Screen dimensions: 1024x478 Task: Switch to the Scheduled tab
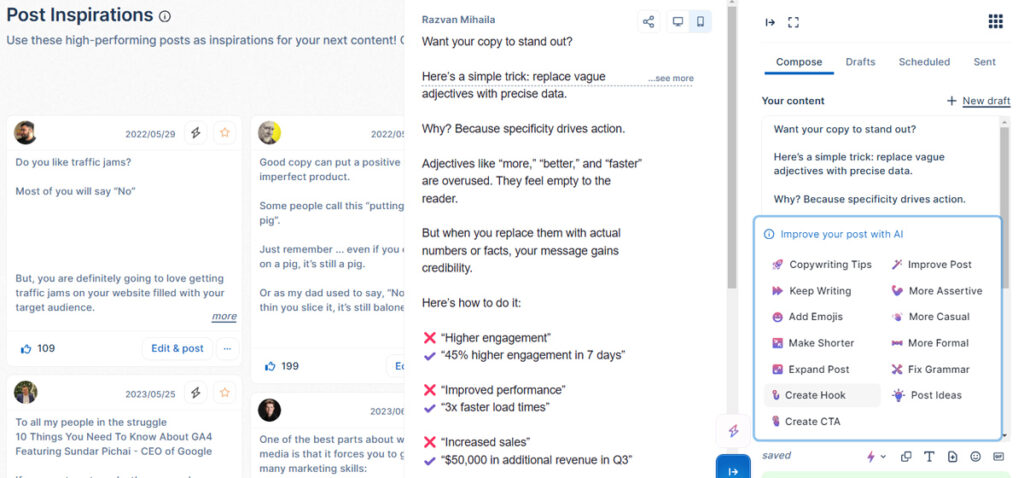coord(924,62)
